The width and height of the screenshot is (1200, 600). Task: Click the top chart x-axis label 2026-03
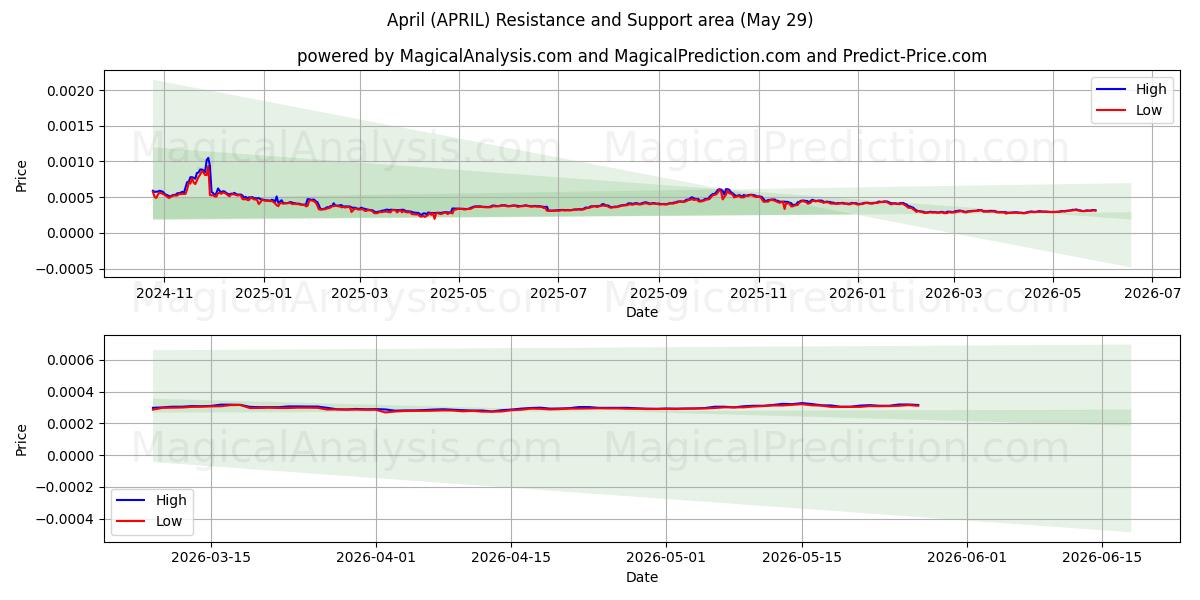click(x=953, y=295)
